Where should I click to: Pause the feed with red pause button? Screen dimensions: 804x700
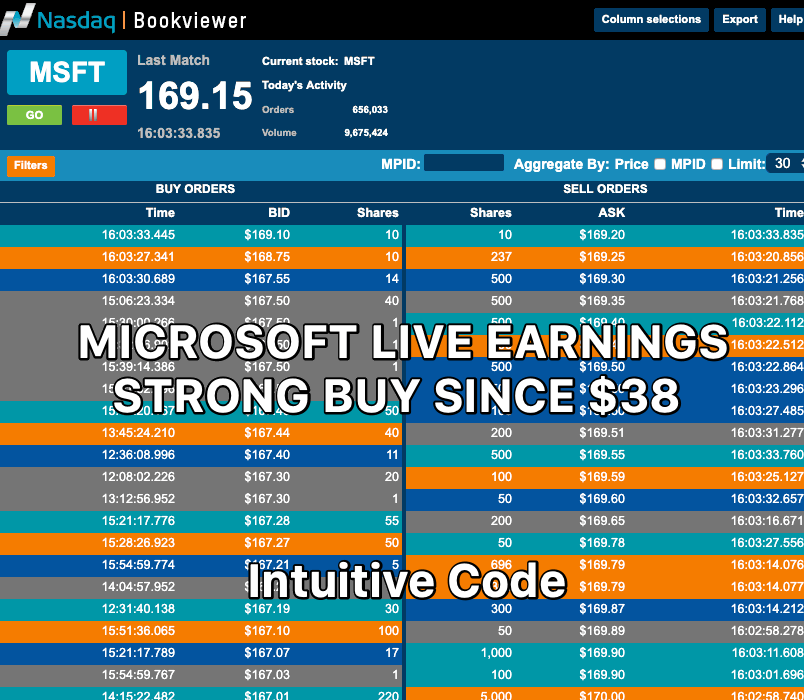coord(99,115)
